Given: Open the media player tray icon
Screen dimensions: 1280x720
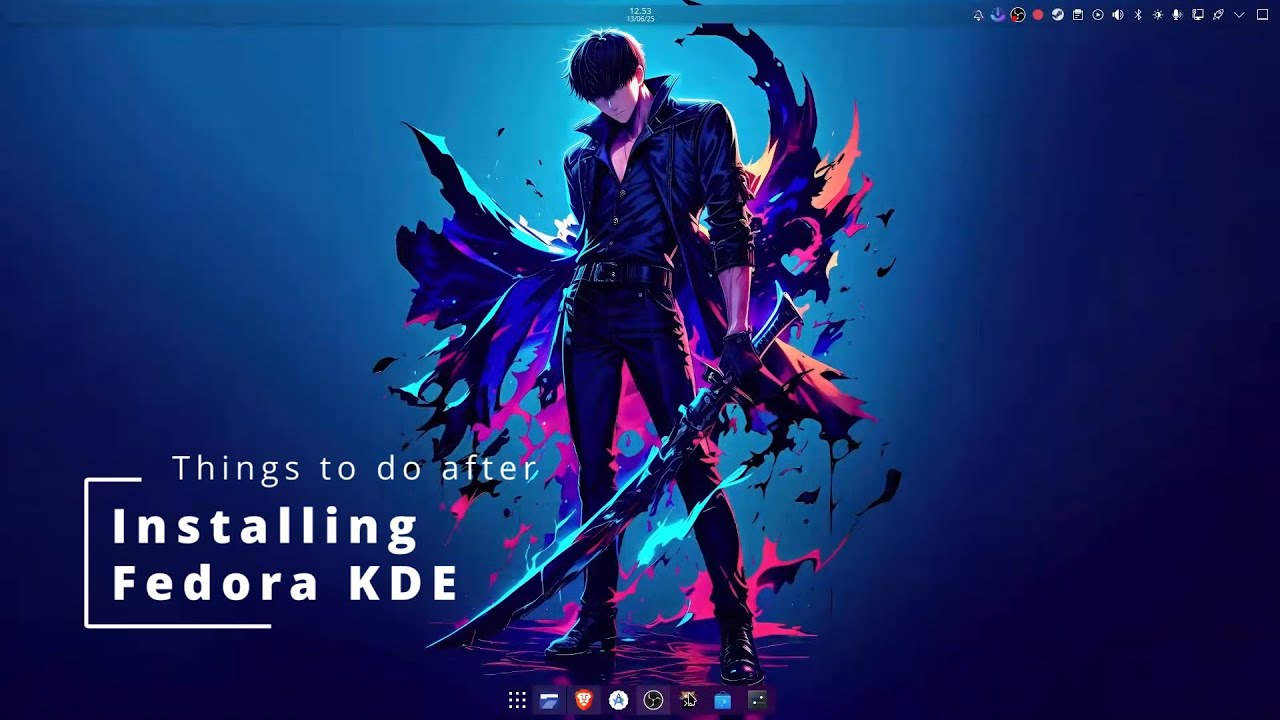Looking at the screenshot, I should (x=1098, y=15).
